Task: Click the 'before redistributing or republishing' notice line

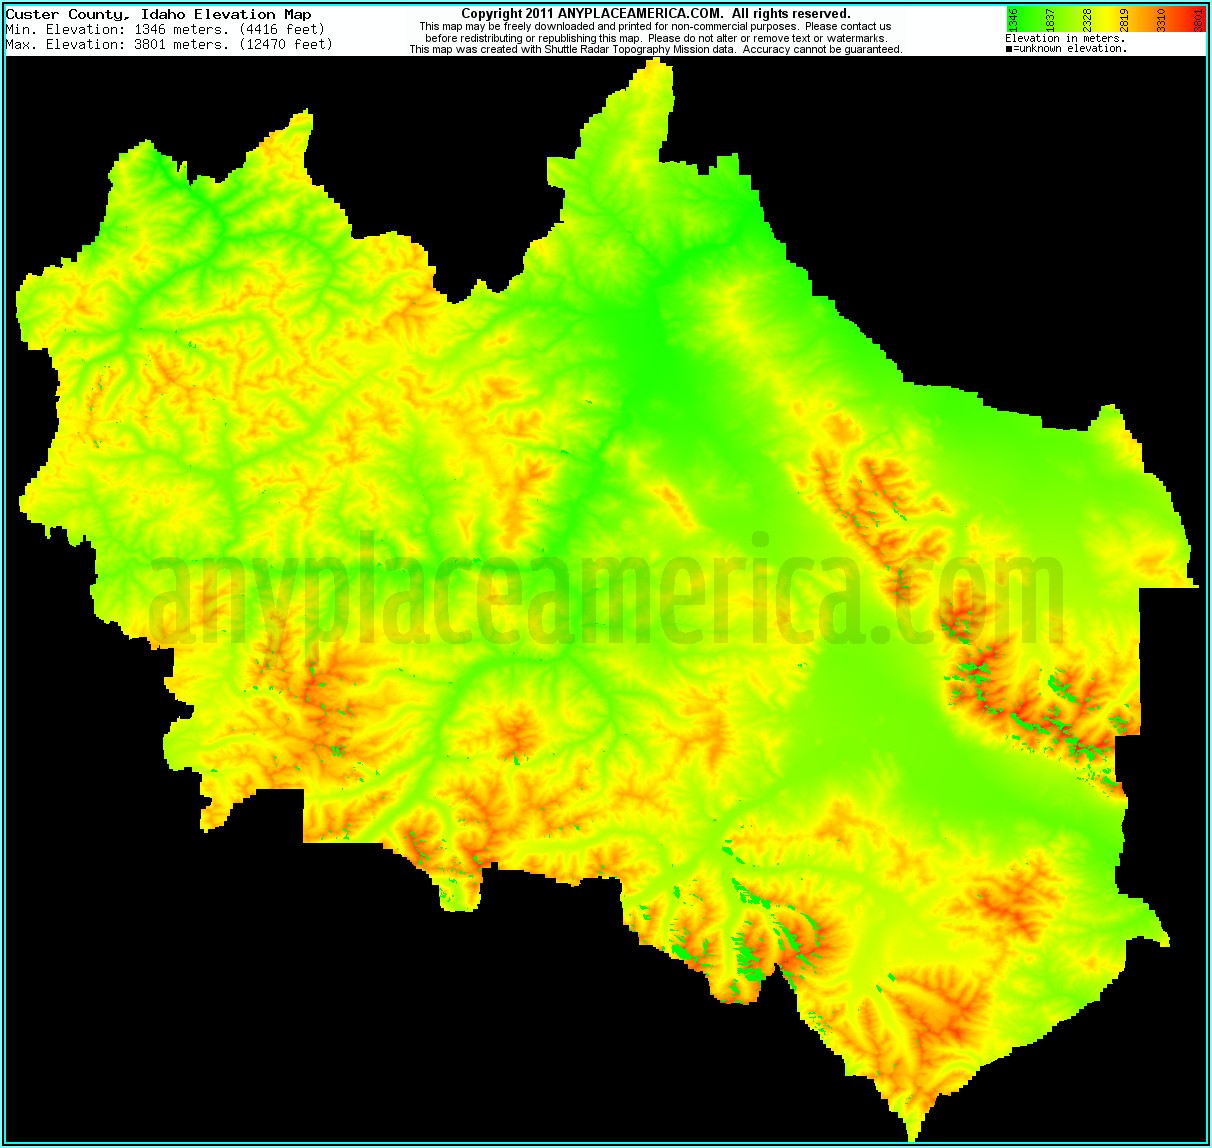Action: (655, 38)
